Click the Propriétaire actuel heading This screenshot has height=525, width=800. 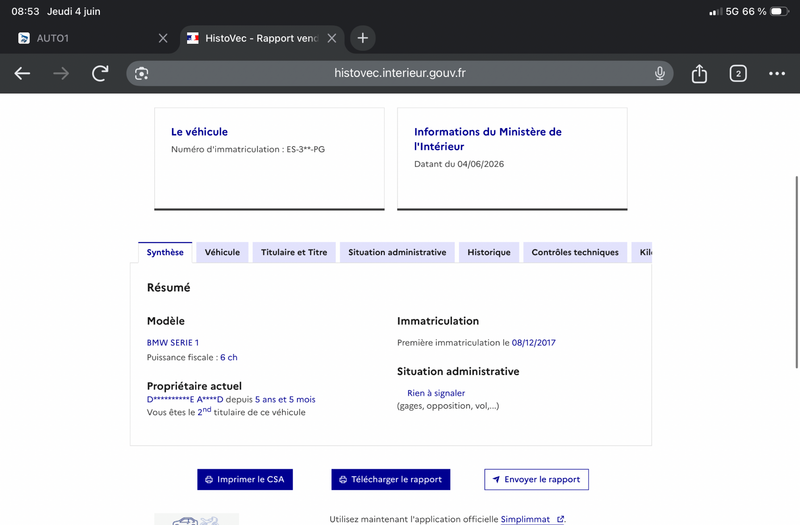[x=194, y=386]
